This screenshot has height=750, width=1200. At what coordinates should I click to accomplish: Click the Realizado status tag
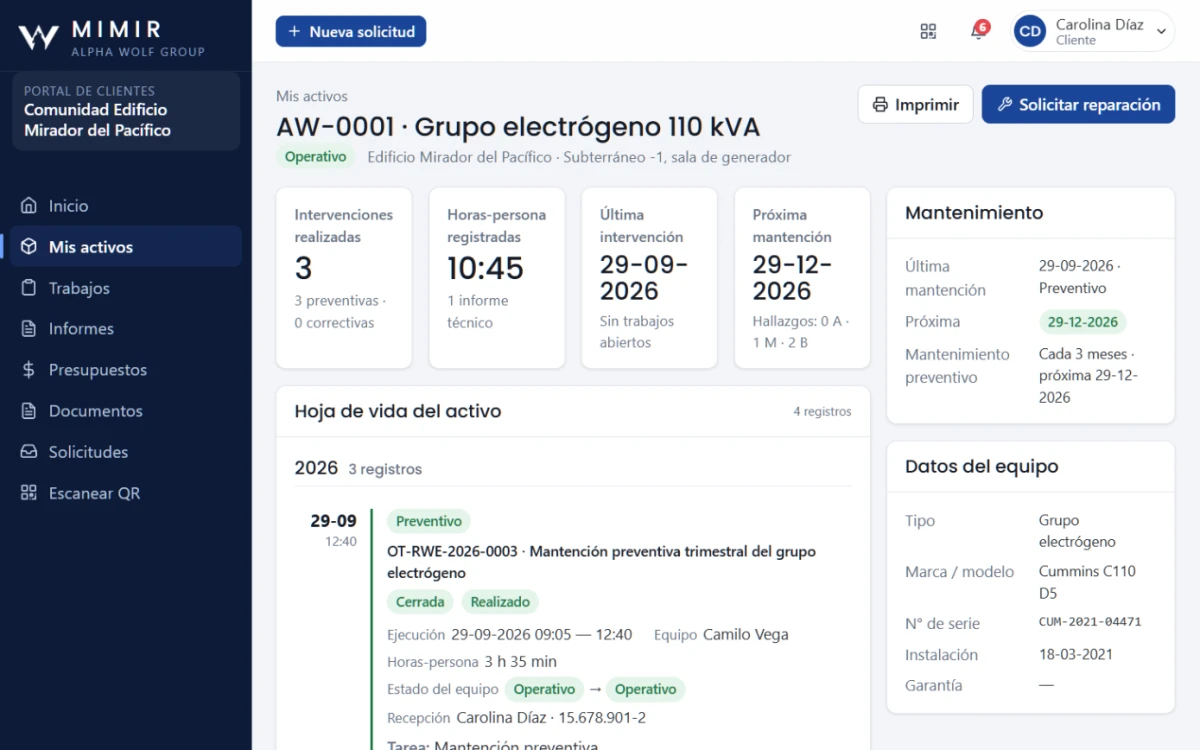(500, 602)
